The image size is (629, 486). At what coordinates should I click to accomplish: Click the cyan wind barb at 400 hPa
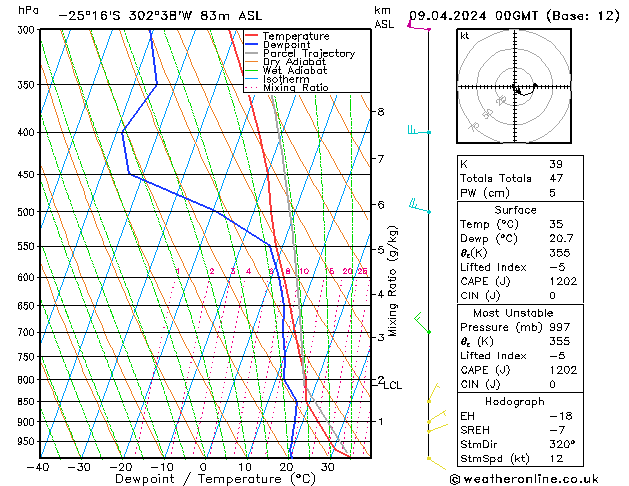(x=419, y=130)
